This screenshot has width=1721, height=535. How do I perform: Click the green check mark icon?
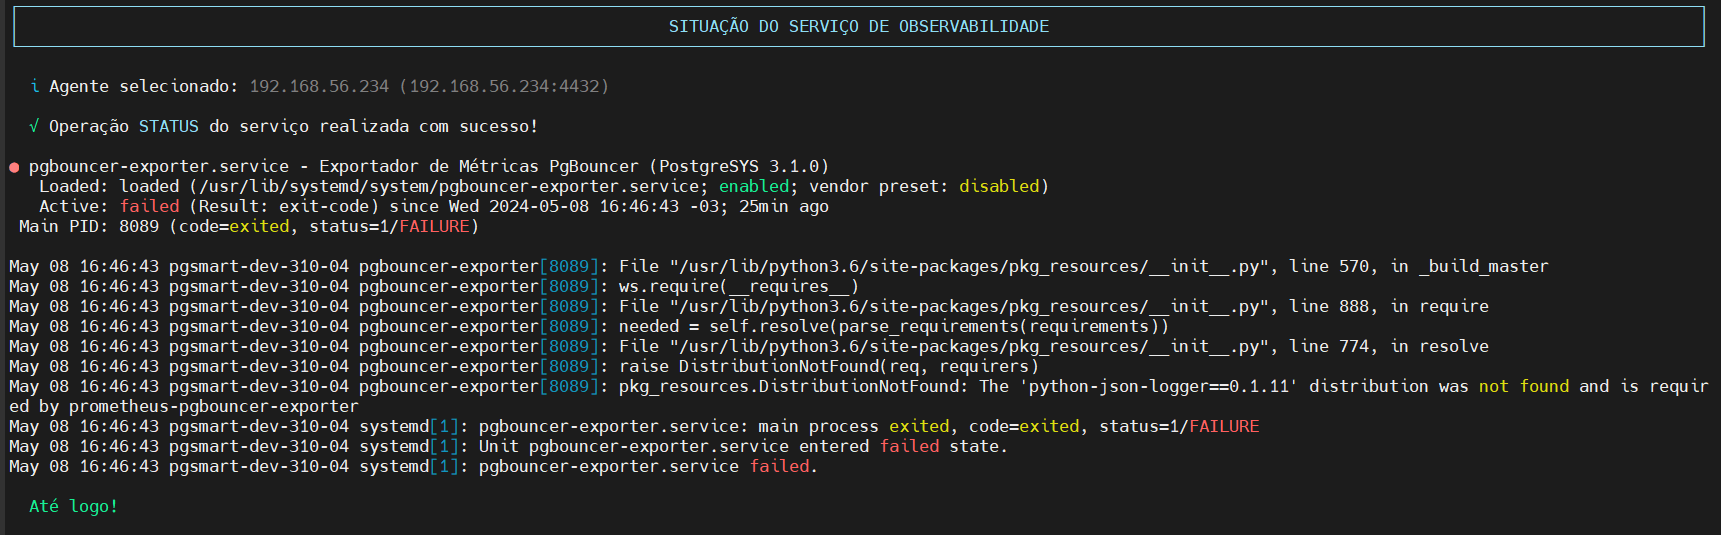[35, 126]
